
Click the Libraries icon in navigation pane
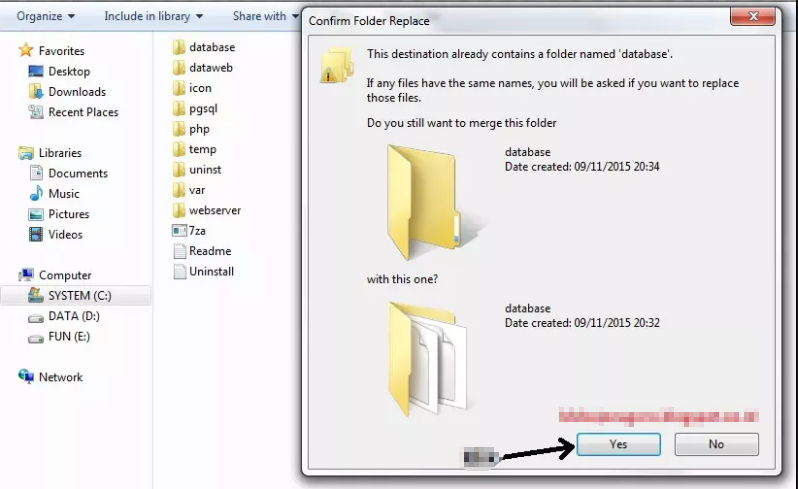click(25, 153)
